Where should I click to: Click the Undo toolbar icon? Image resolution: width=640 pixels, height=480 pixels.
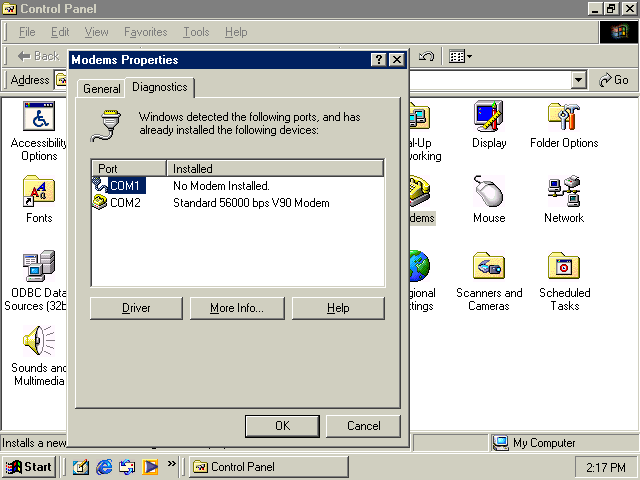point(426,56)
